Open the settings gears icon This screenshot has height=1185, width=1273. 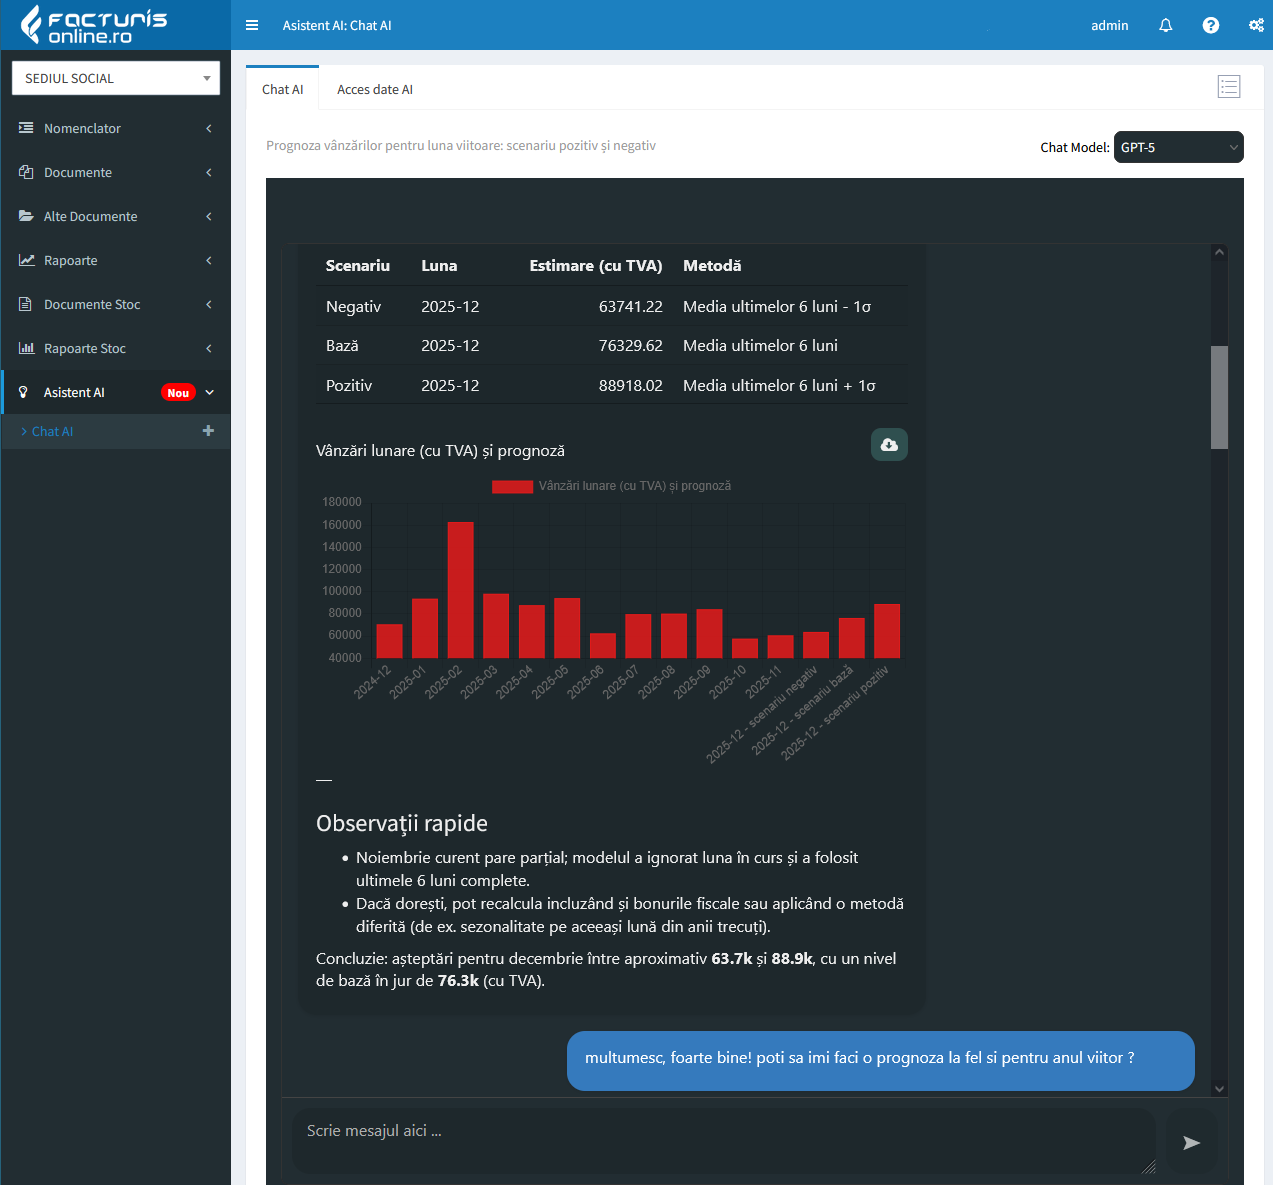click(x=1256, y=25)
